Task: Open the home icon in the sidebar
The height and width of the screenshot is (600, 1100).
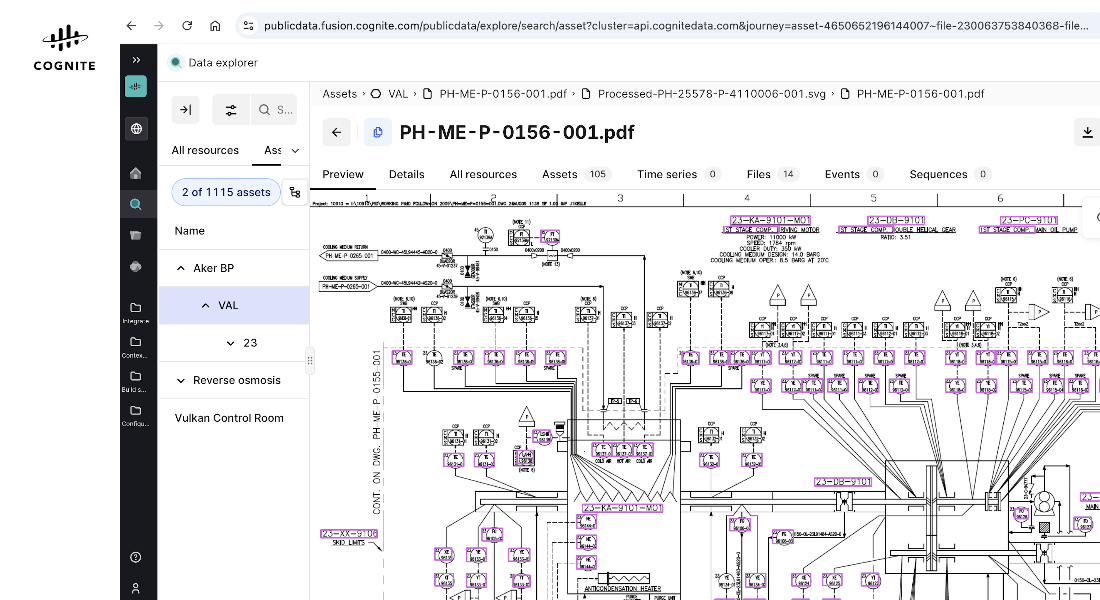Action: click(x=136, y=173)
